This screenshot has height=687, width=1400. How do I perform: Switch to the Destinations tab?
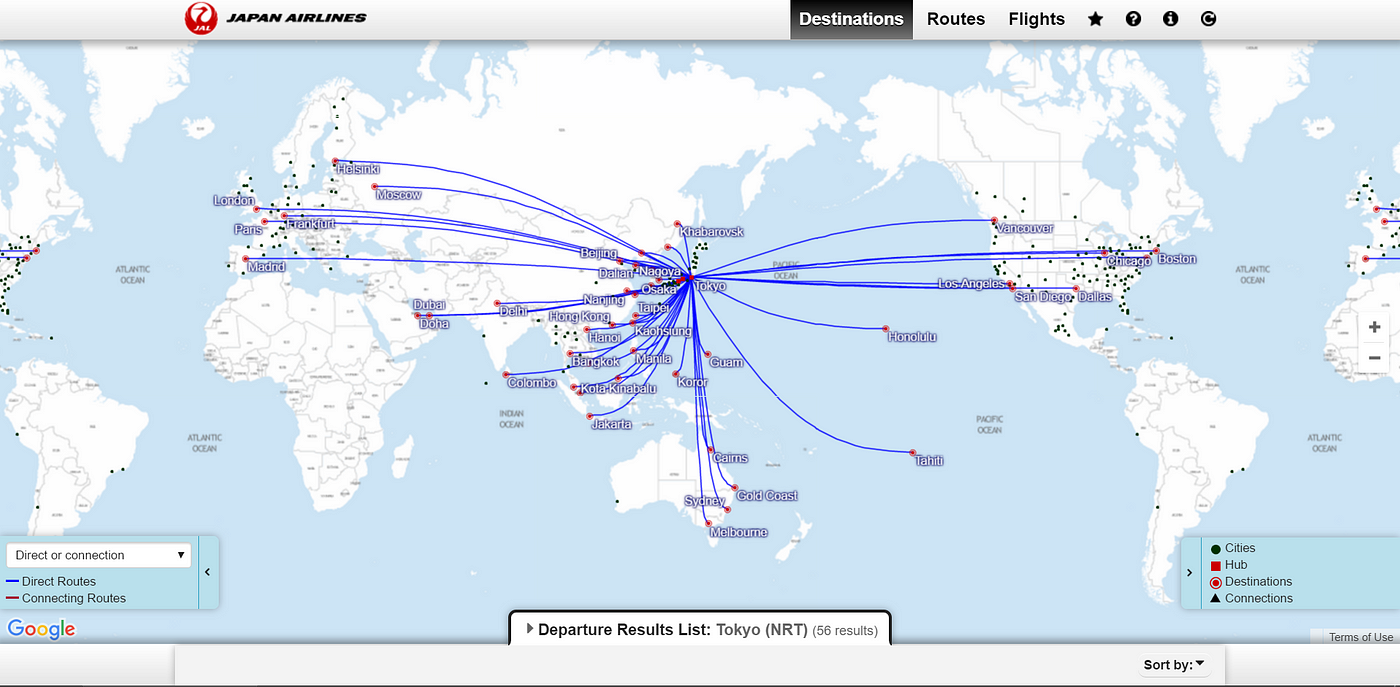coord(851,19)
